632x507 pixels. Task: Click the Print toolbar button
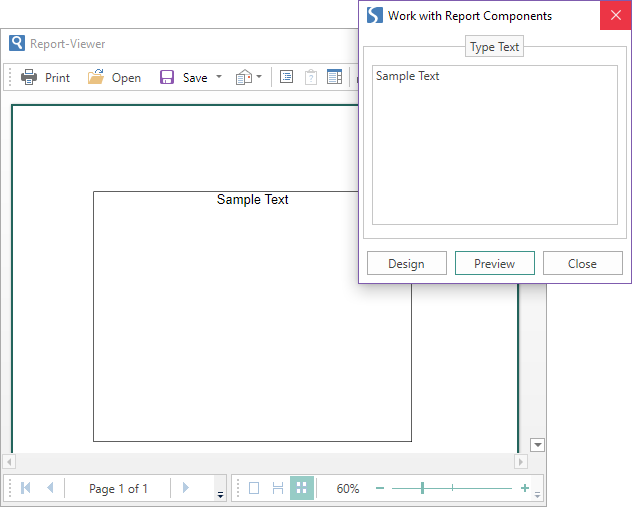(x=46, y=77)
